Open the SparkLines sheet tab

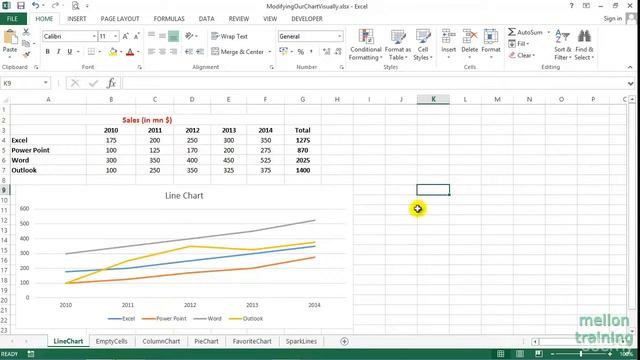[301, 341]
